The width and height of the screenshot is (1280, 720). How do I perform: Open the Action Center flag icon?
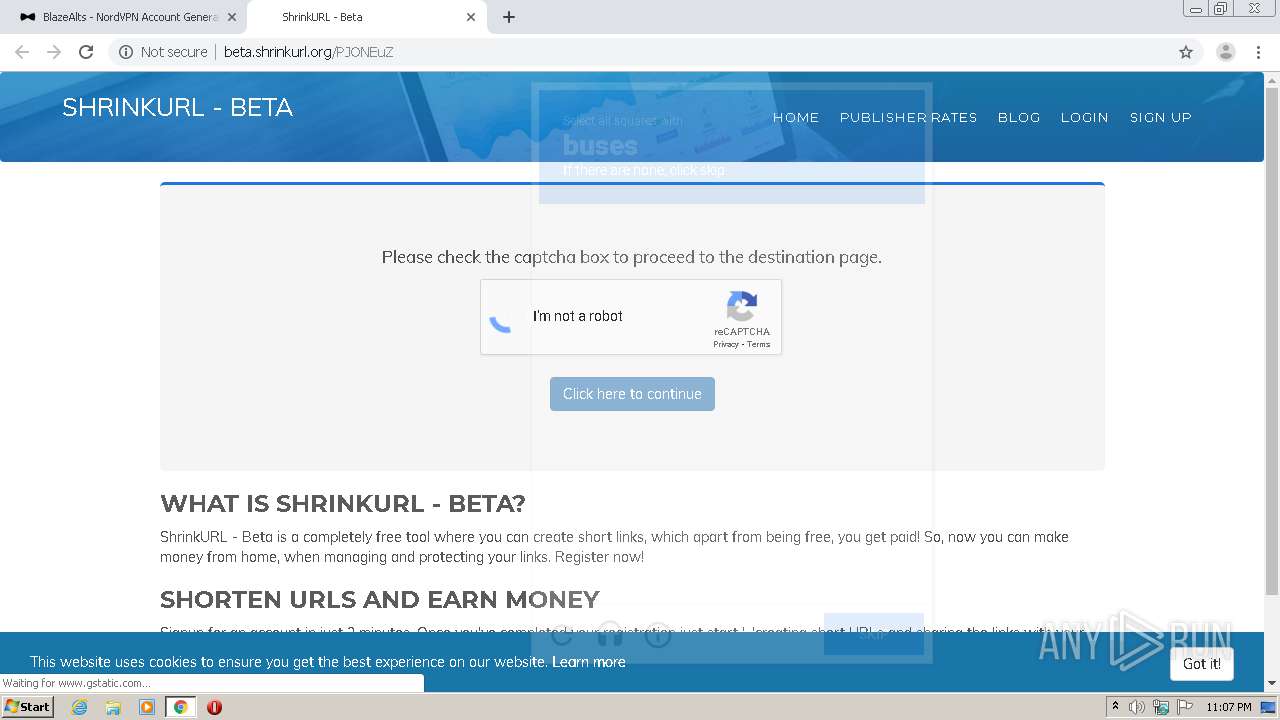click(x=1184, y=707)
